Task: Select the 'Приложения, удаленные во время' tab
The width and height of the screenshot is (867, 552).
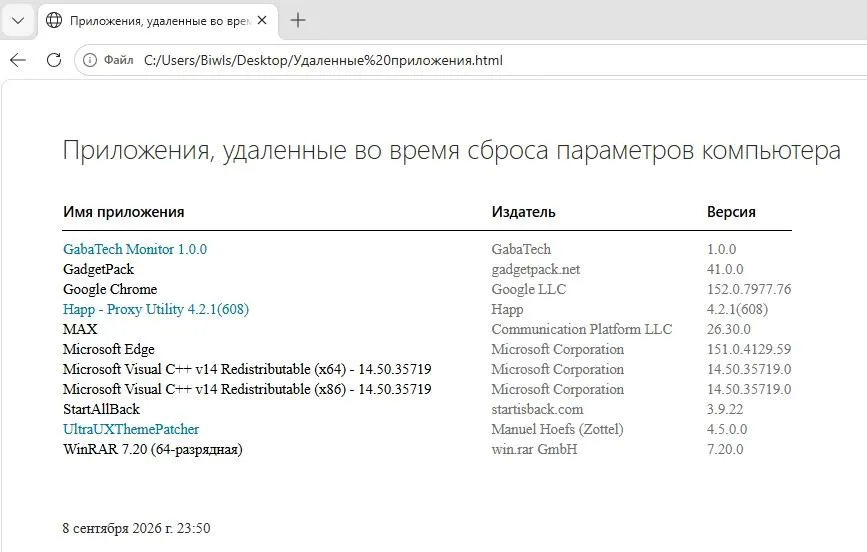Action: pos(159,21)
